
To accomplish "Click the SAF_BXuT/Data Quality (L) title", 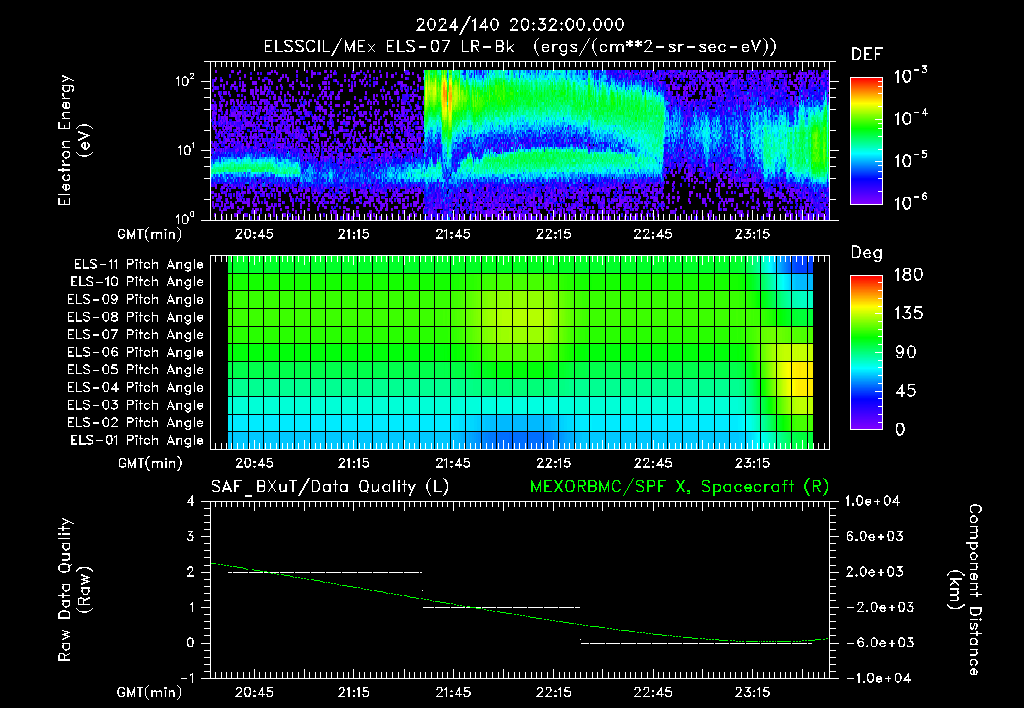I will point(330,487).
